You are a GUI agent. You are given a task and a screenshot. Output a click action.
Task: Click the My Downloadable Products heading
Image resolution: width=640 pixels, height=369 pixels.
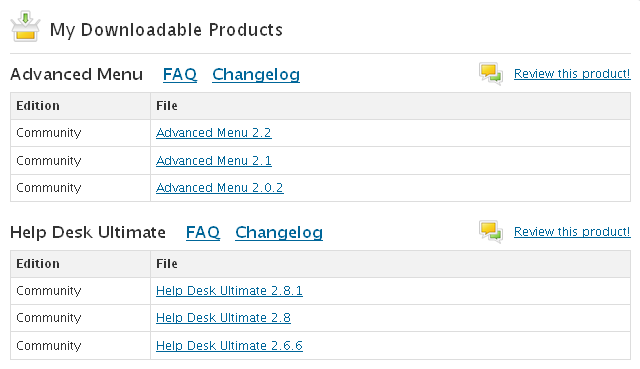[x=166, y=30]
